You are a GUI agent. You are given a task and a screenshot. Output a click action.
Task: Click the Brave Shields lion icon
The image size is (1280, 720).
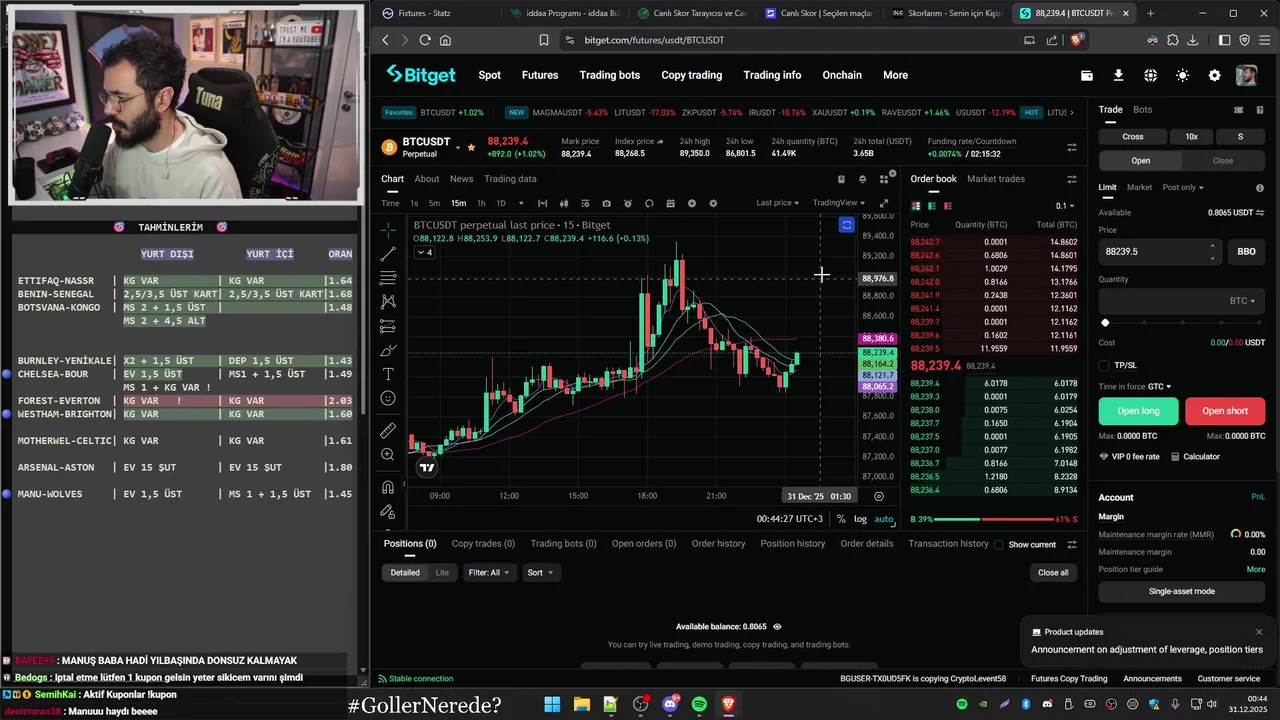coord(1077,40)
